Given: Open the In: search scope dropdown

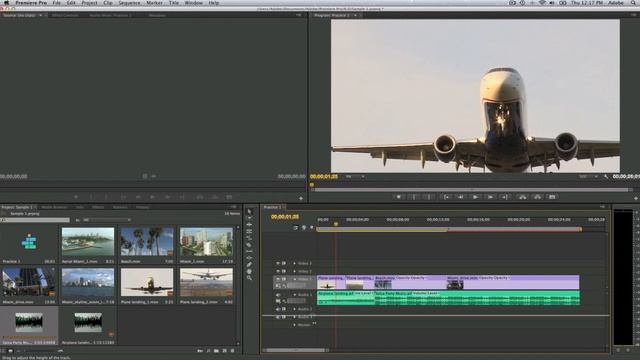Looking at the screenshot, I should click(107, 220).
